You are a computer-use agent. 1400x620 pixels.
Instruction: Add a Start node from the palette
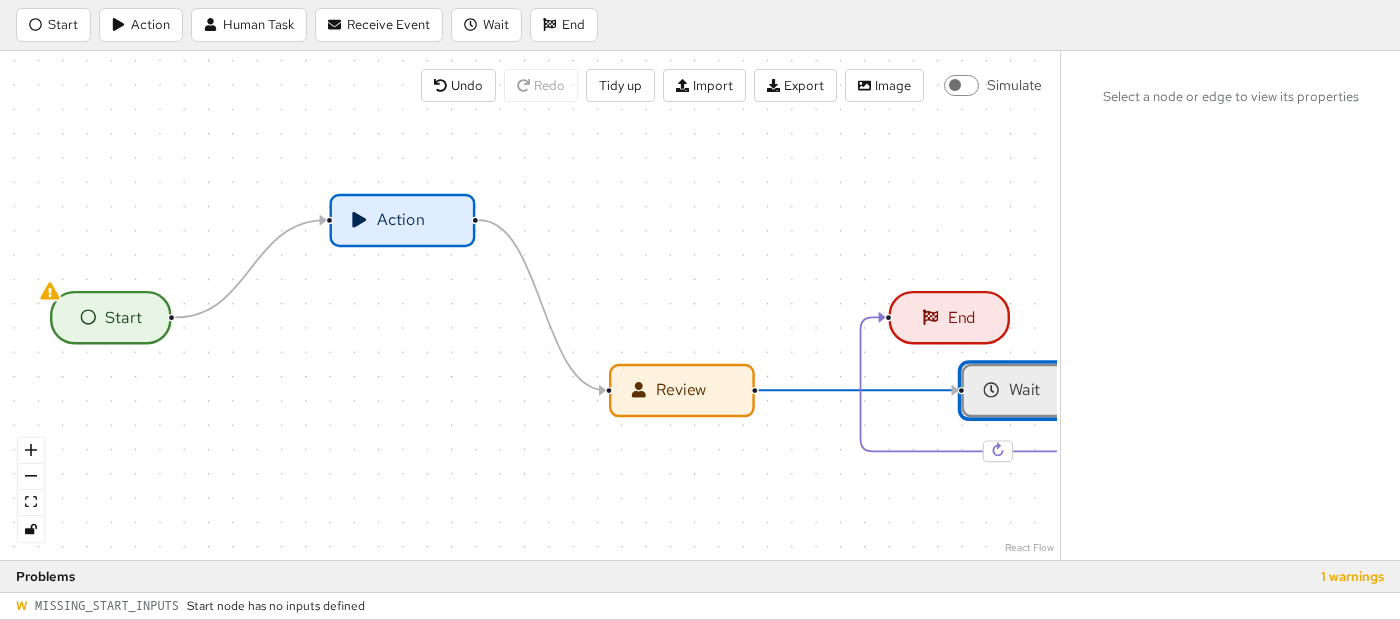coord(53,25)
